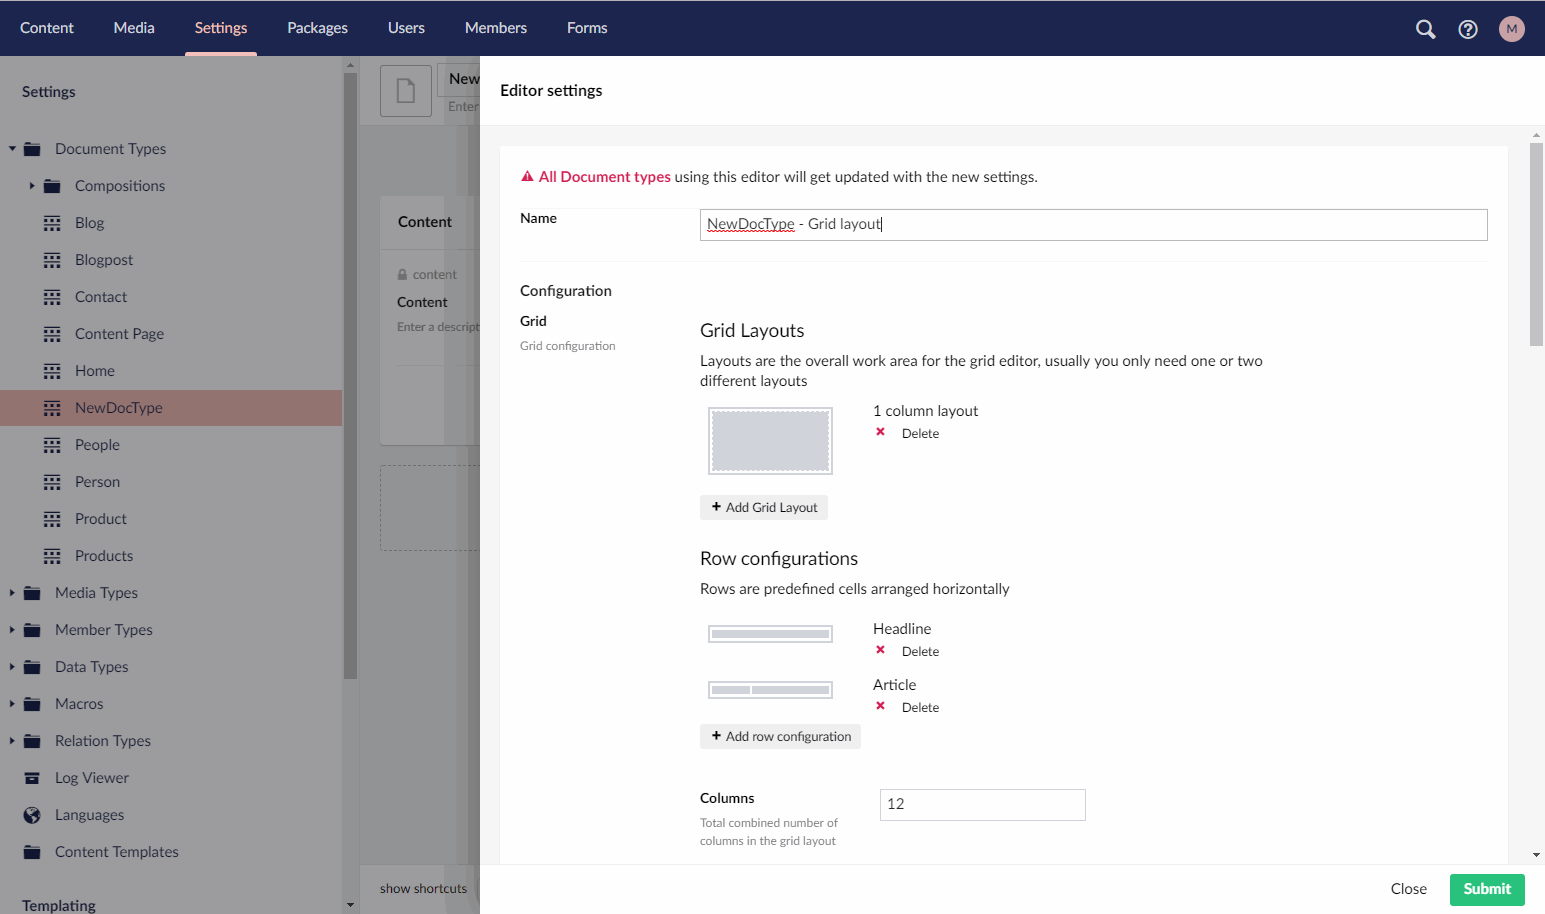Click the Languages globe icon

tap(30, 814)
